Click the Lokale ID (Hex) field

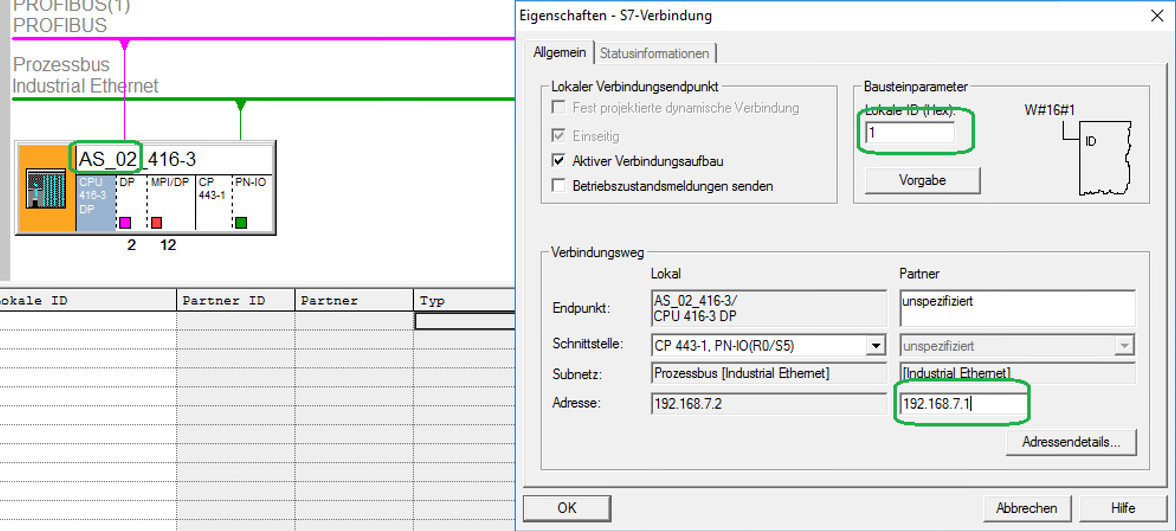click(x=910, y=134)
